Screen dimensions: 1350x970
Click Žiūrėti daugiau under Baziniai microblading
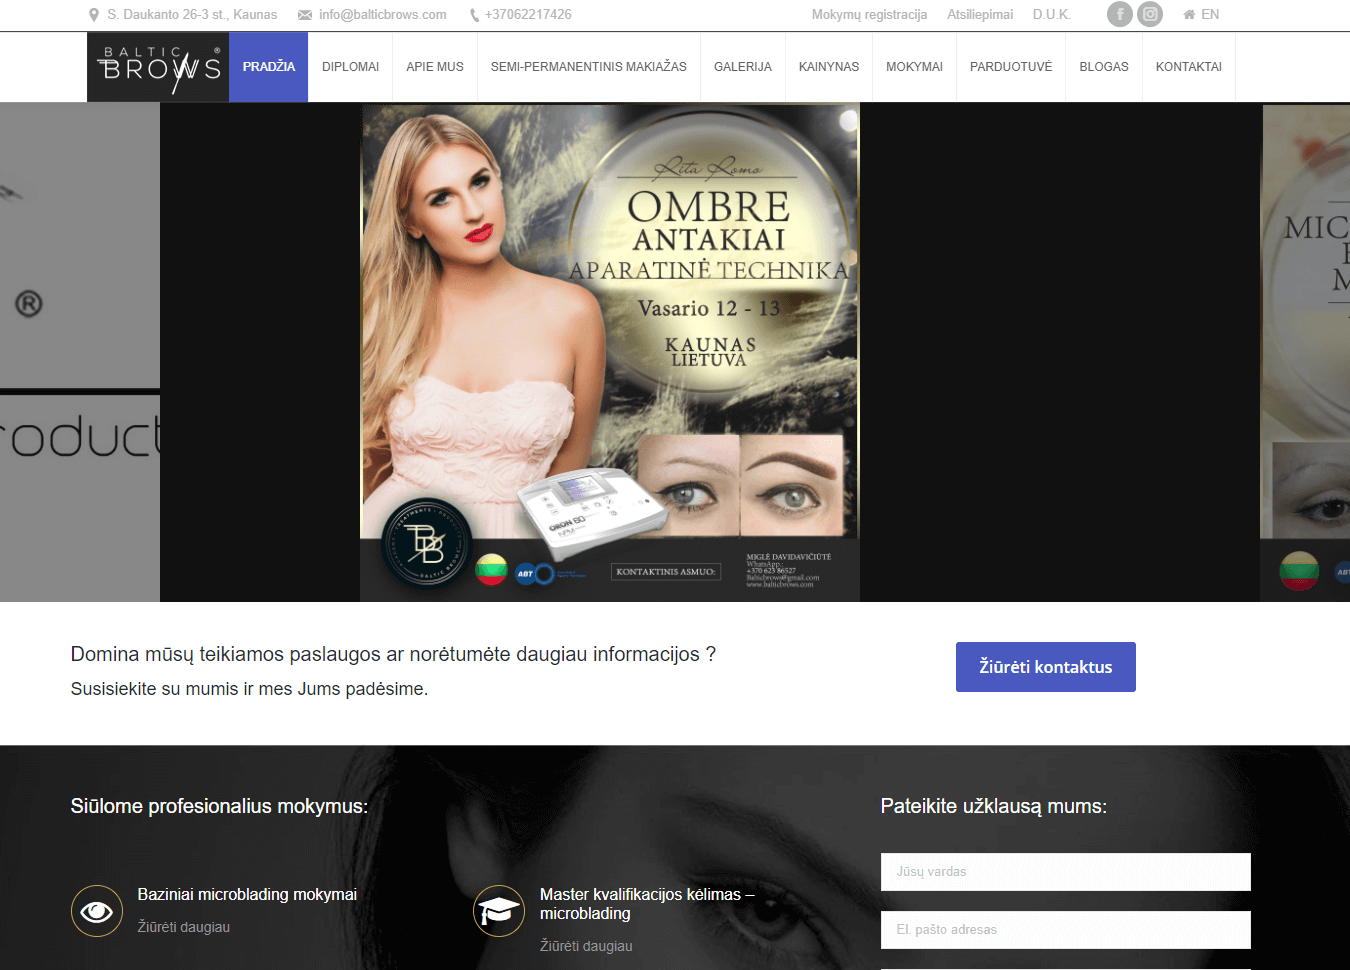184,927
